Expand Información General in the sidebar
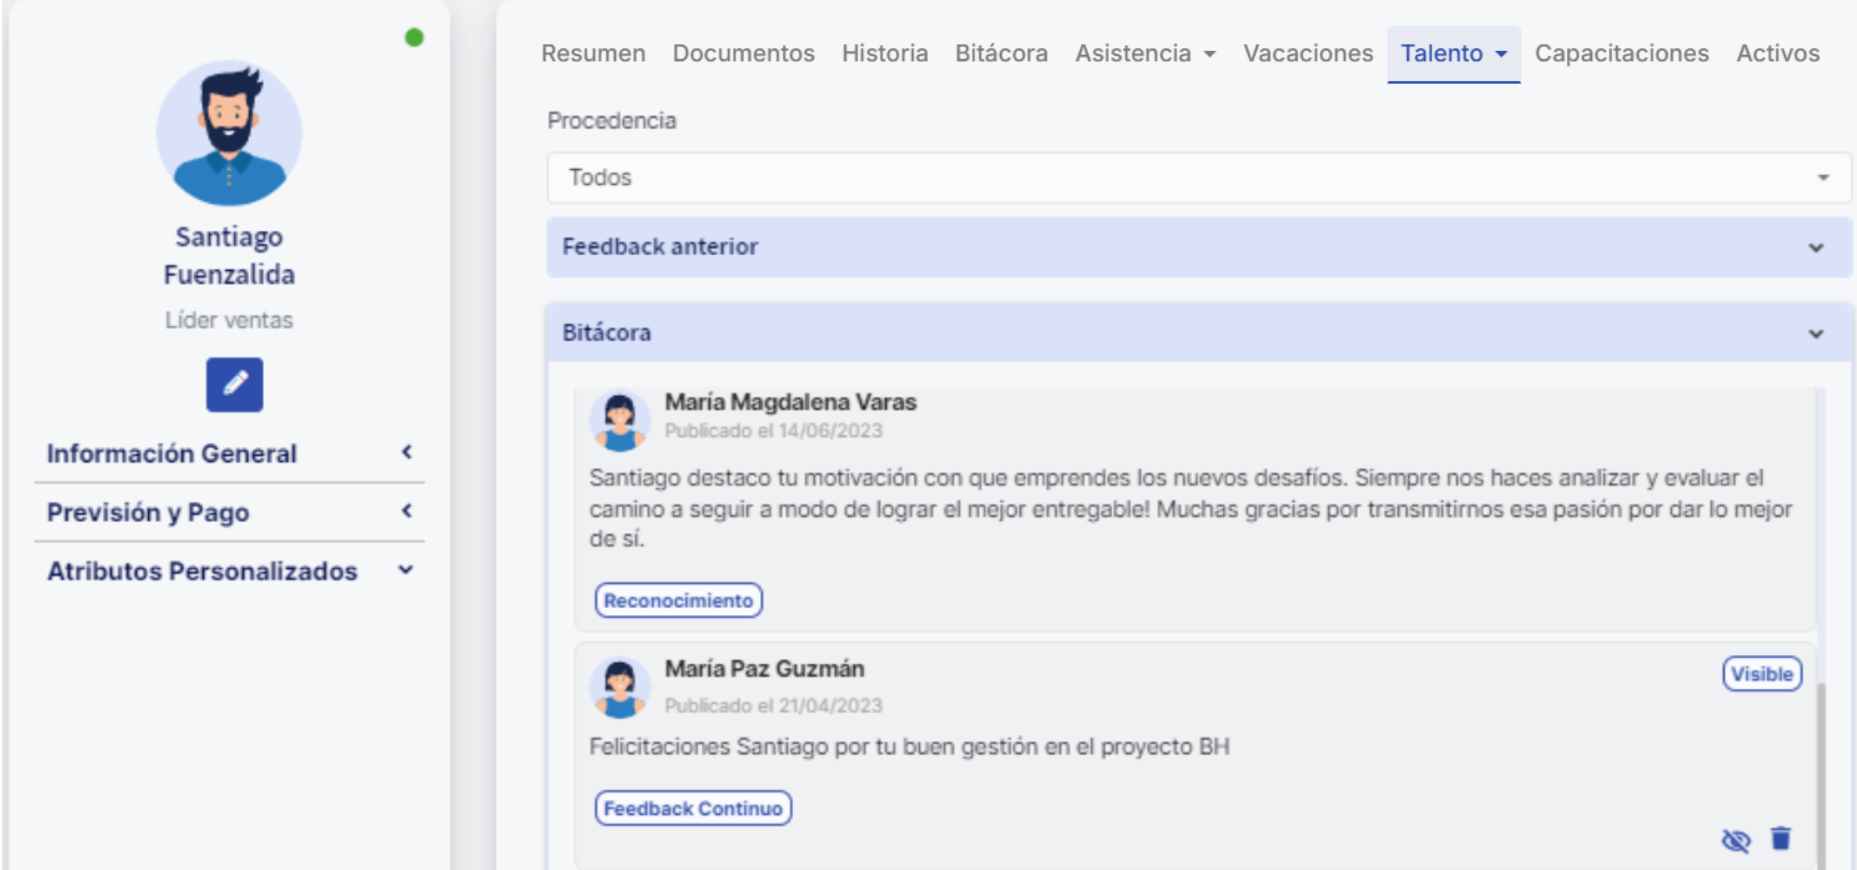 229,453
